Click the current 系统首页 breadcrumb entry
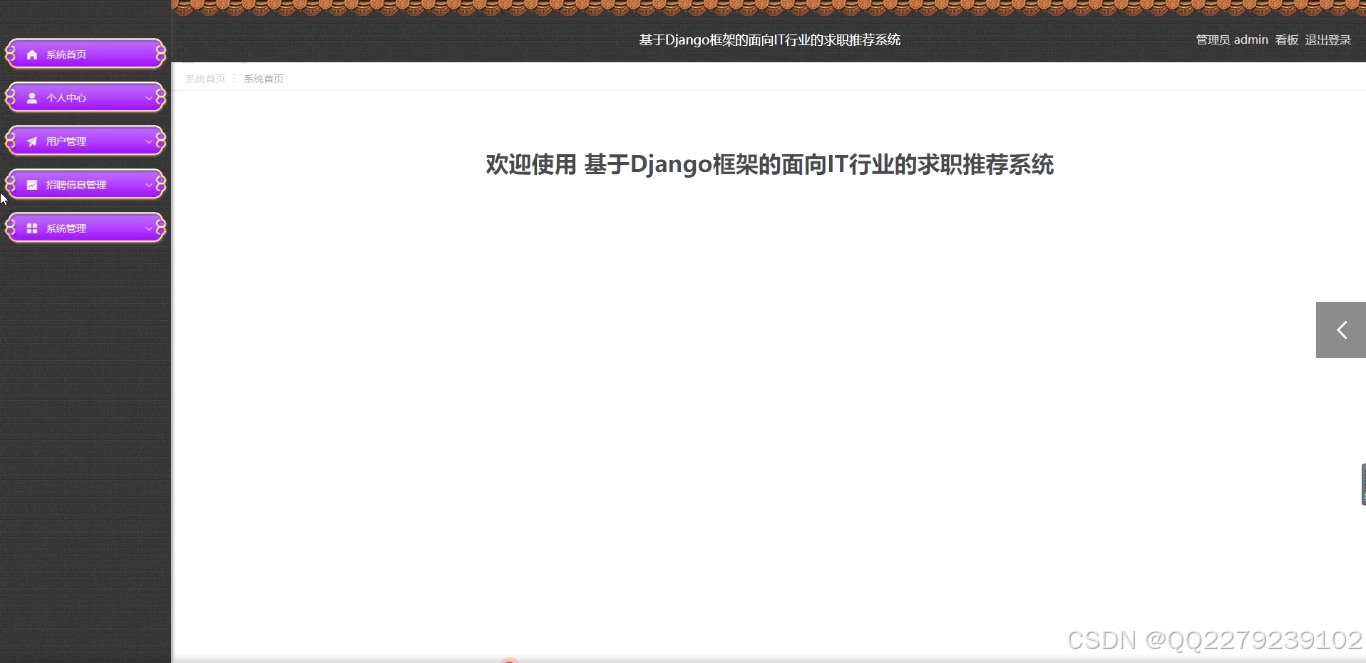The image size is (1366, 663). coord(264,78)
